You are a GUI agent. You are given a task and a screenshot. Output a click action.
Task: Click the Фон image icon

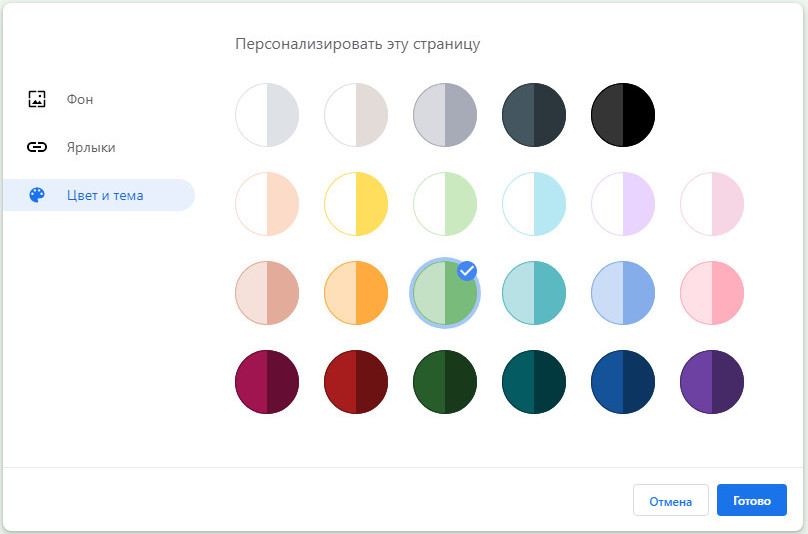tap(37, 99)
